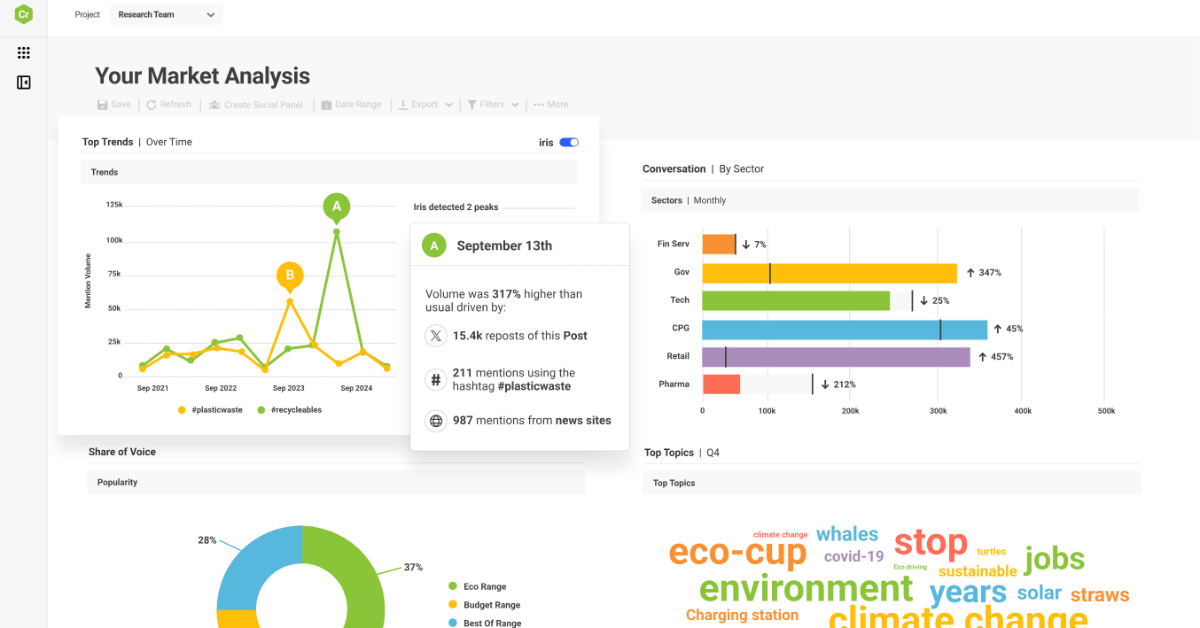Click 'news sites' text in popup
This screenshot has height=628, width=1200.
click(583, 421)
